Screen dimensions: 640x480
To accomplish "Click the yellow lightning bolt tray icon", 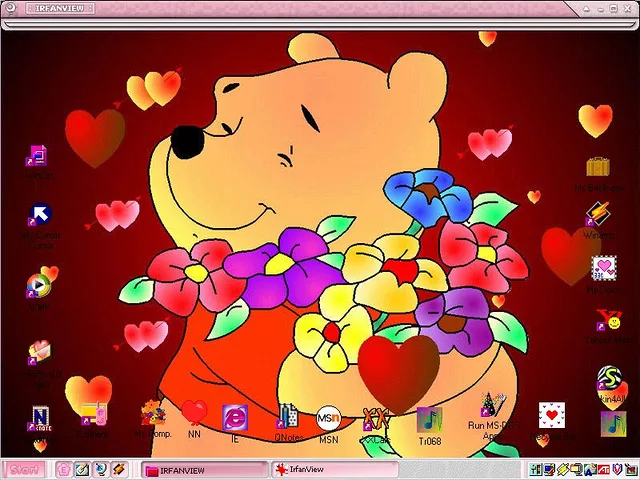I will click(562, 470).
